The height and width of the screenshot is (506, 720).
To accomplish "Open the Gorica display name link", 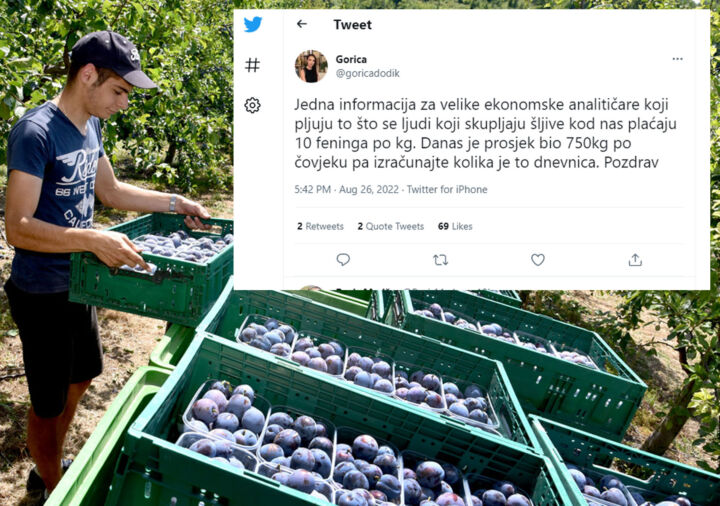I will pyautogui.click(x=351, y=59).
